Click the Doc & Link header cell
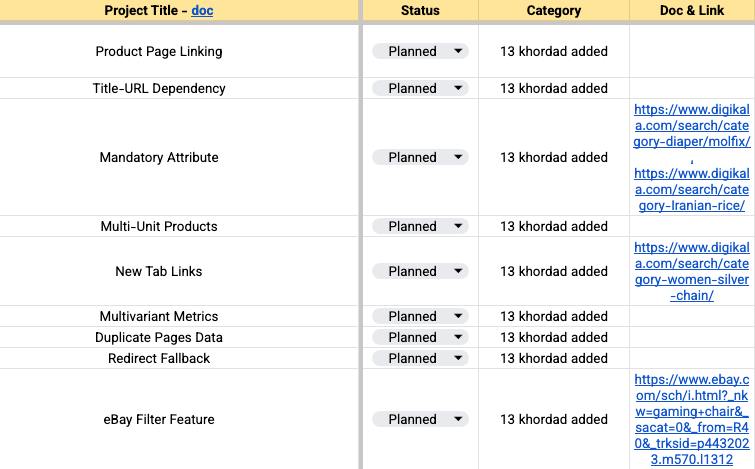 pos(691,11)
